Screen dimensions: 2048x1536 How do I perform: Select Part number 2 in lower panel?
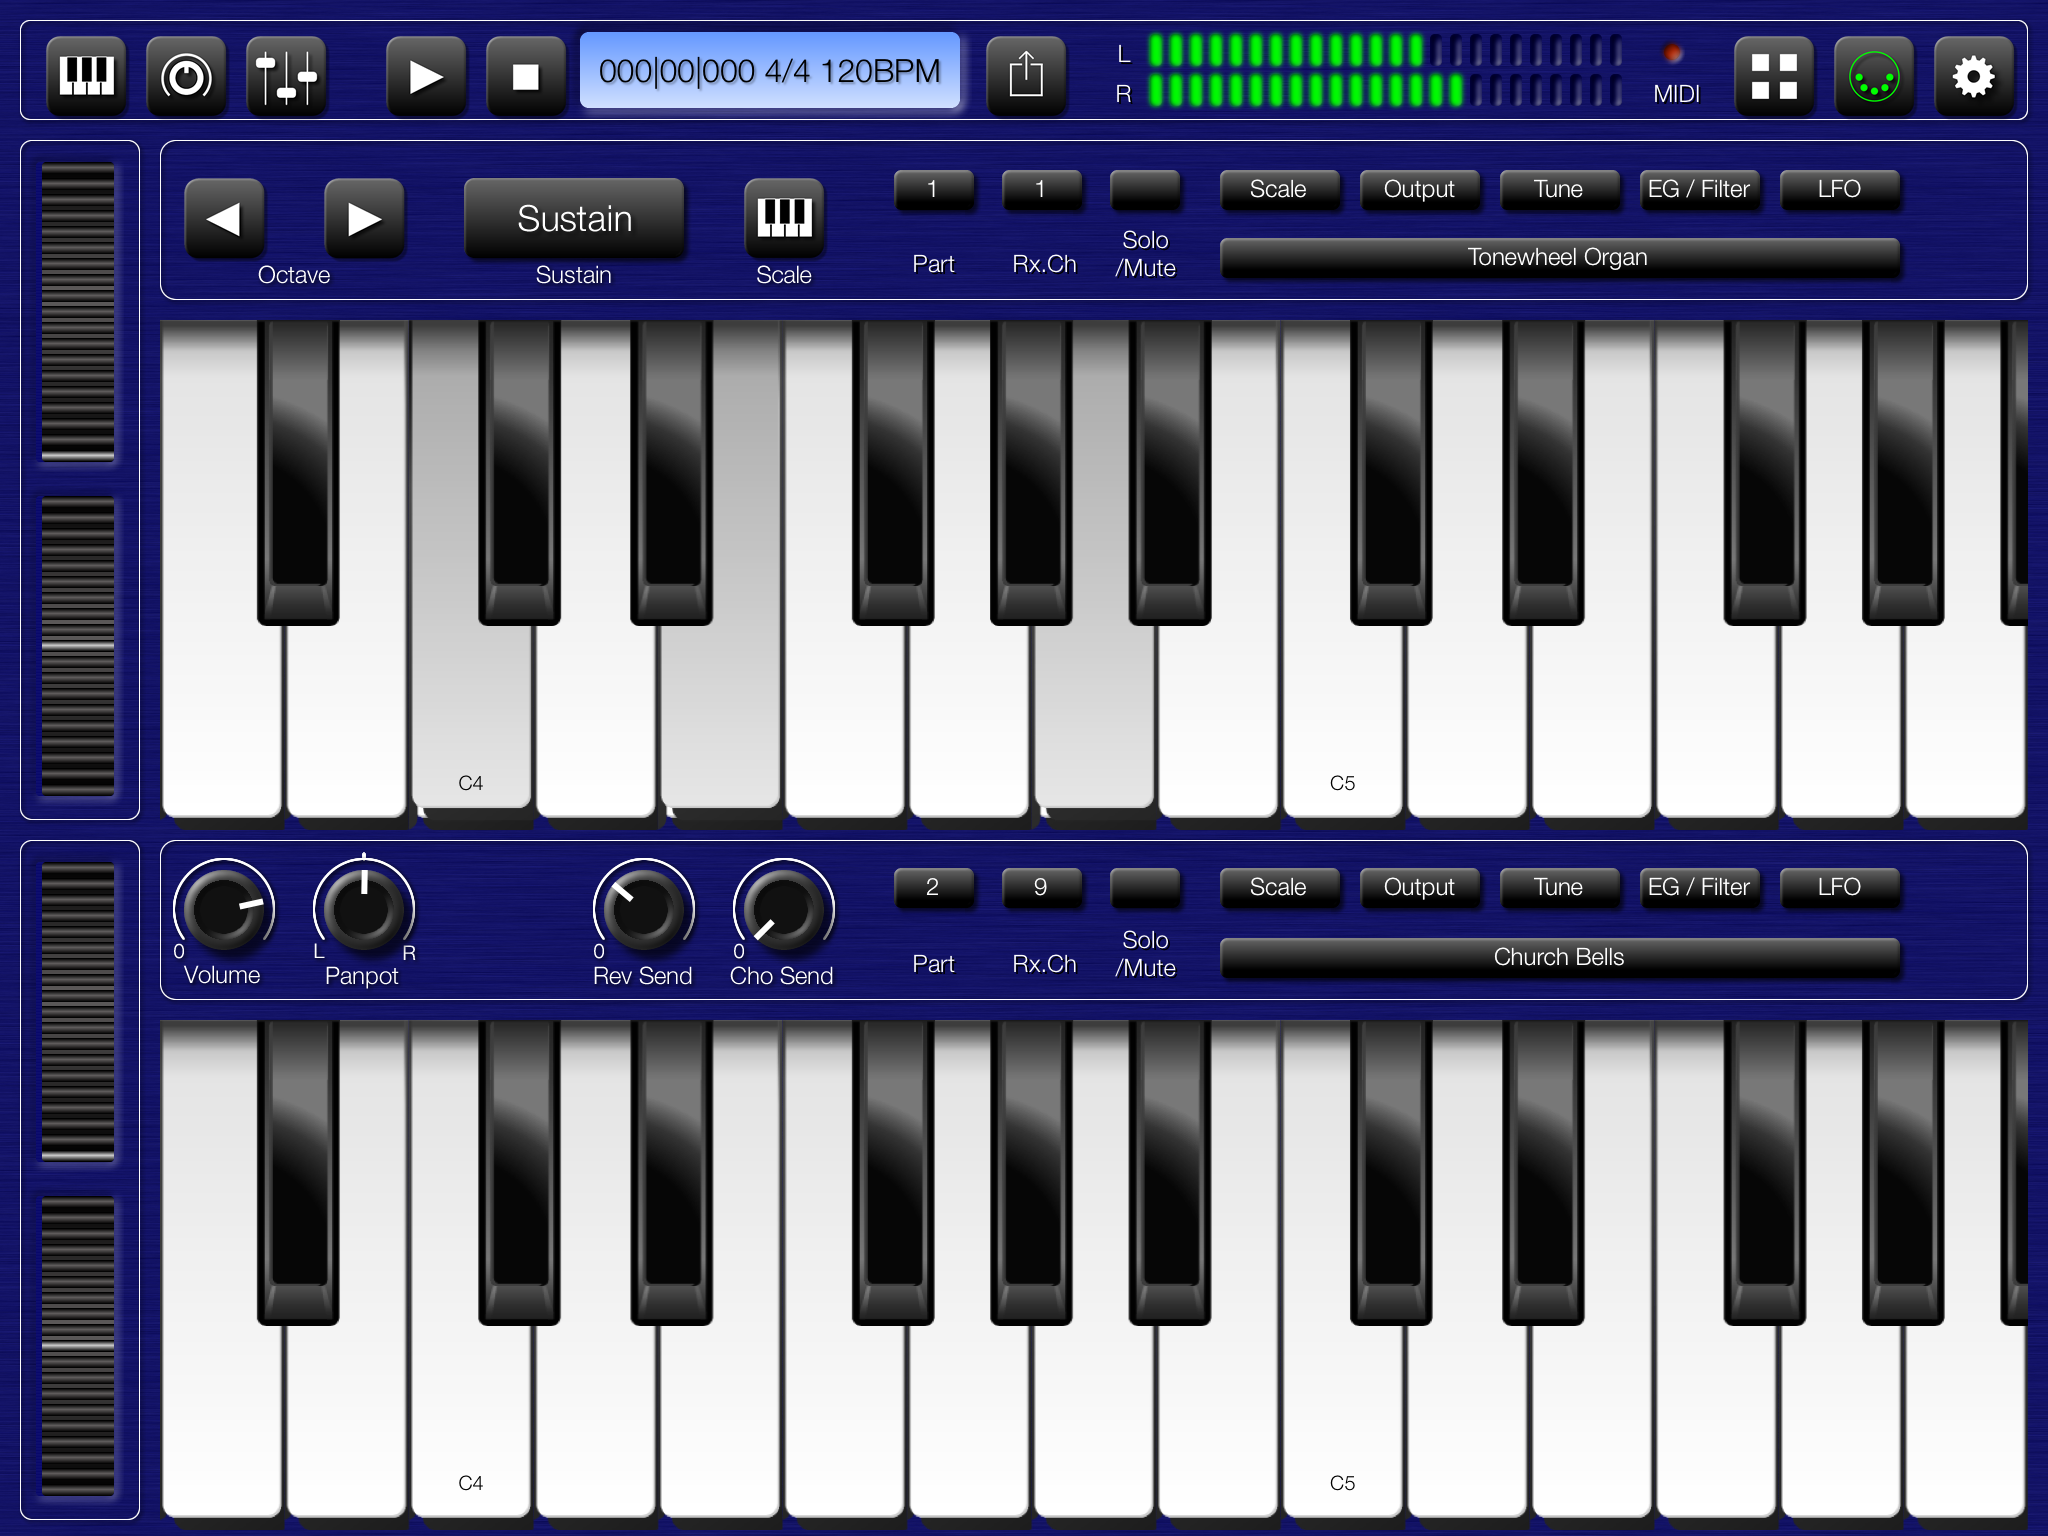(x=933, y=888)
